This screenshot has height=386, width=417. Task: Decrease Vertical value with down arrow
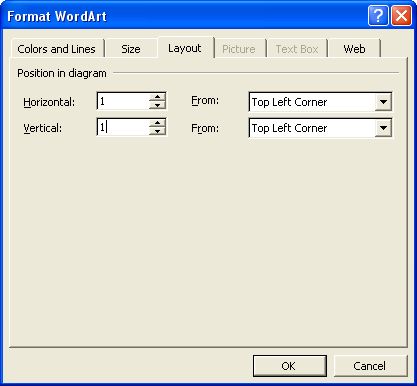click(x=157, y=131)
